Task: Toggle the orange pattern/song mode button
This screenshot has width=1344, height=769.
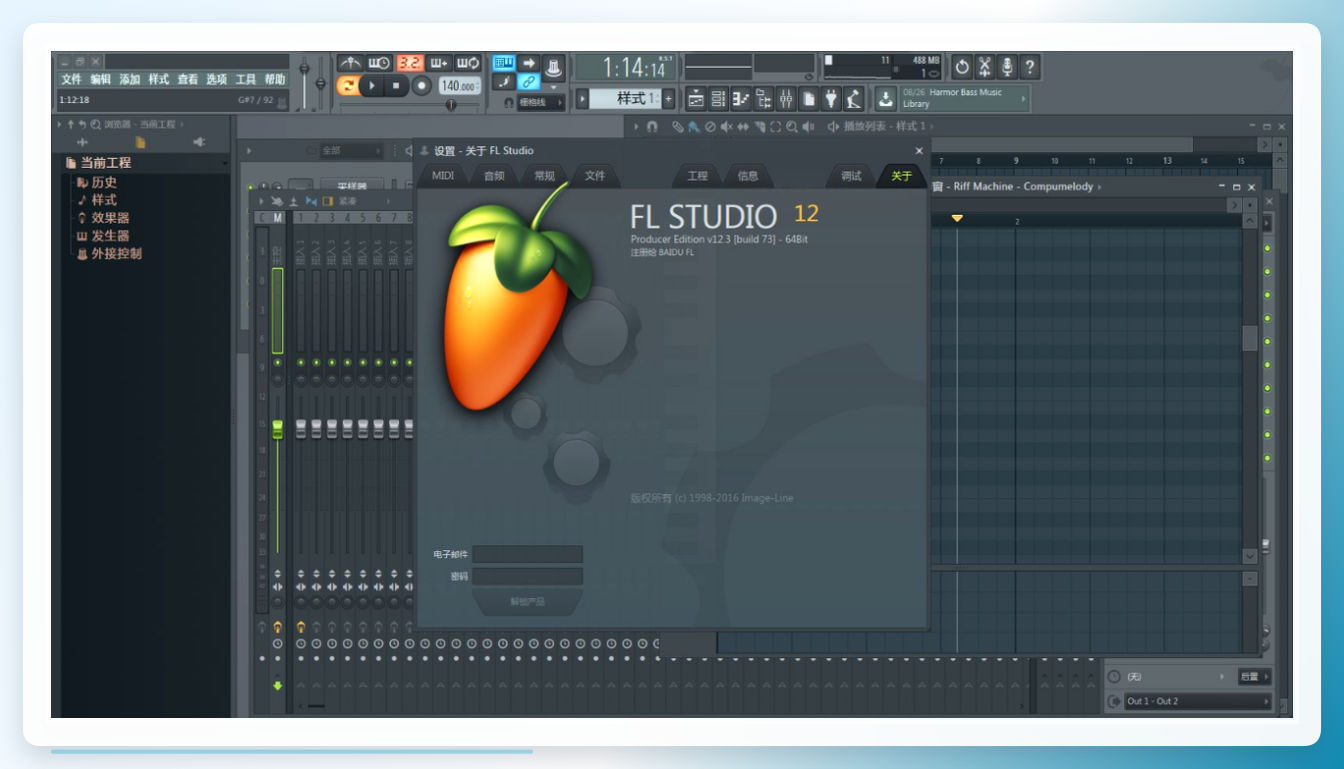Action: click(x=348, y=86)
